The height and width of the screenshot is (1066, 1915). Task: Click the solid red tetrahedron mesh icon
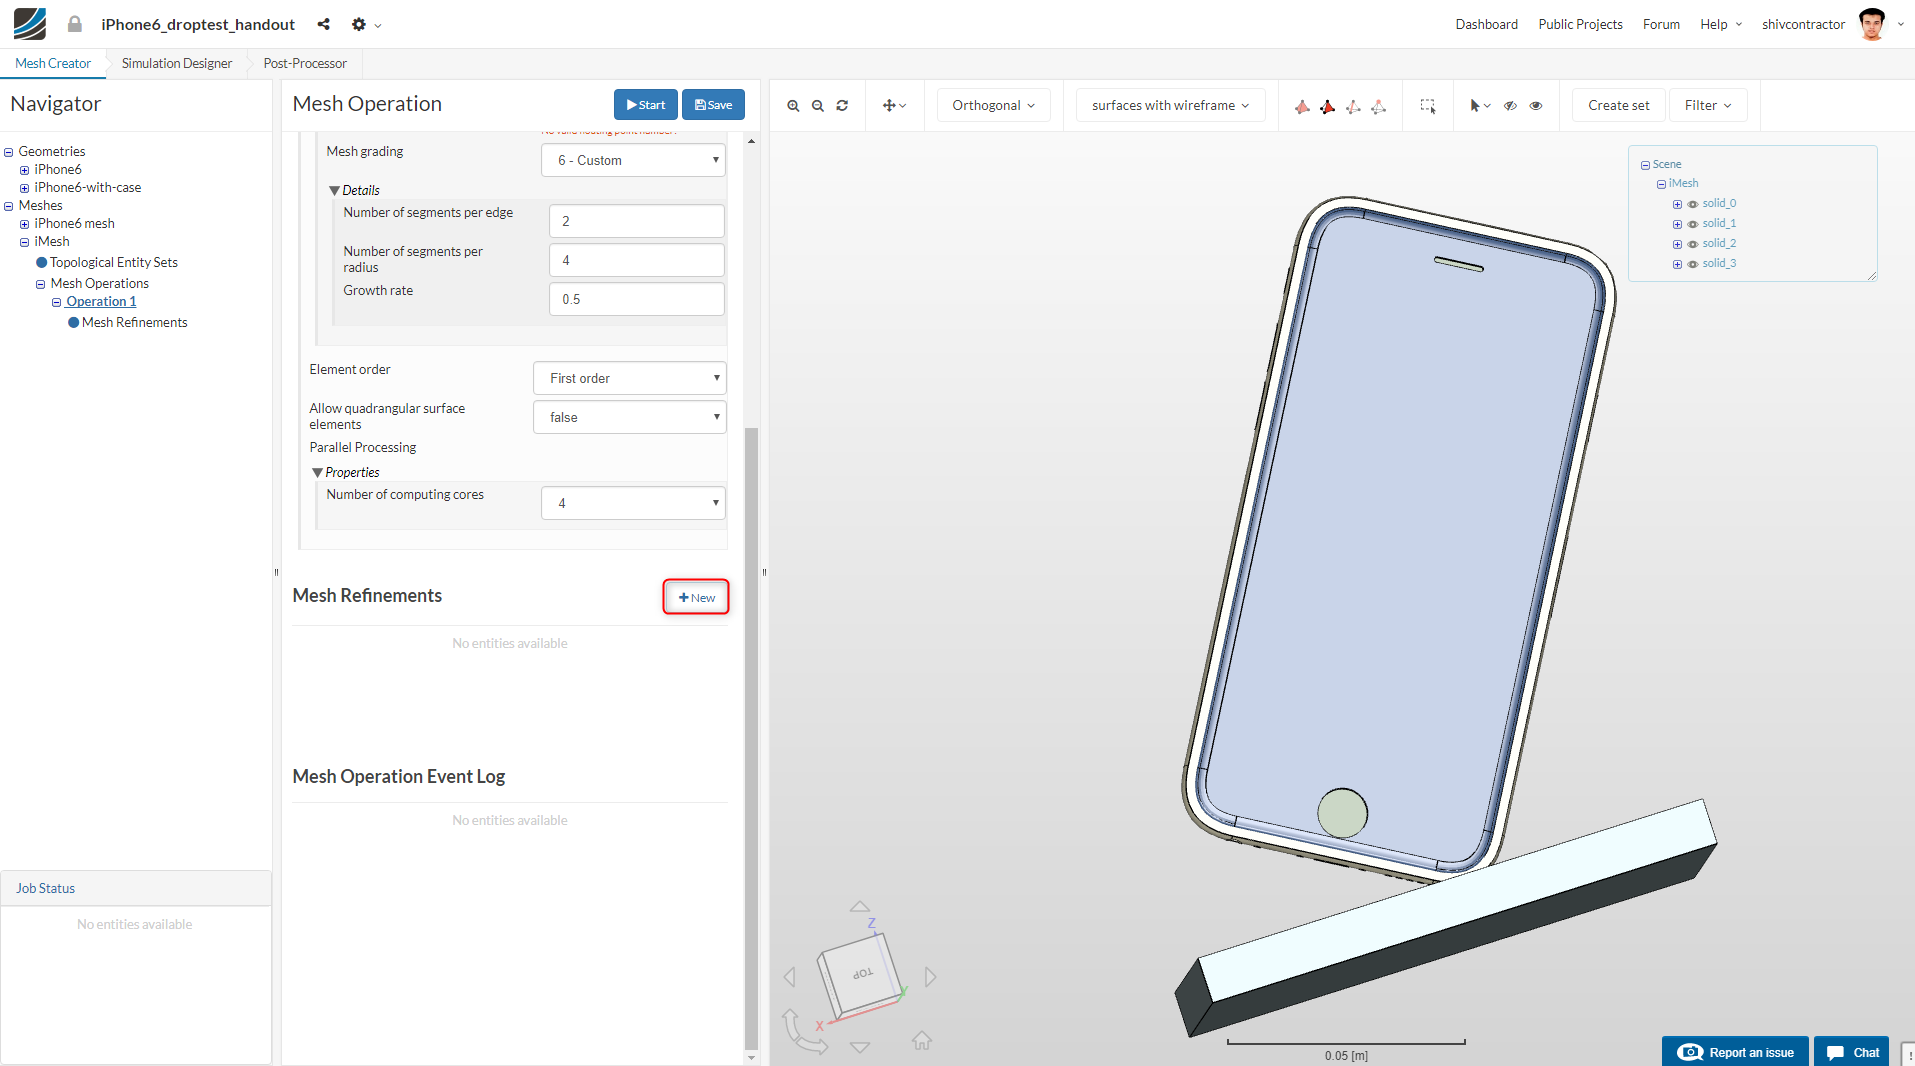coord(1328,106)
